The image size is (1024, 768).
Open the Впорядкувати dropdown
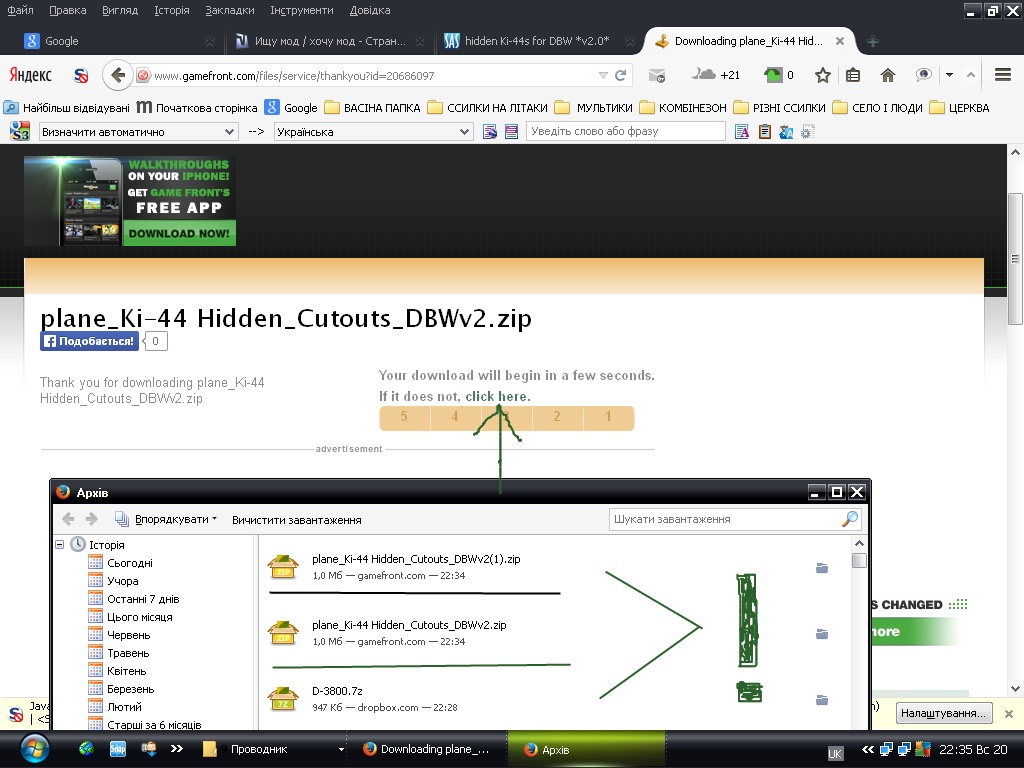(166, 519)
